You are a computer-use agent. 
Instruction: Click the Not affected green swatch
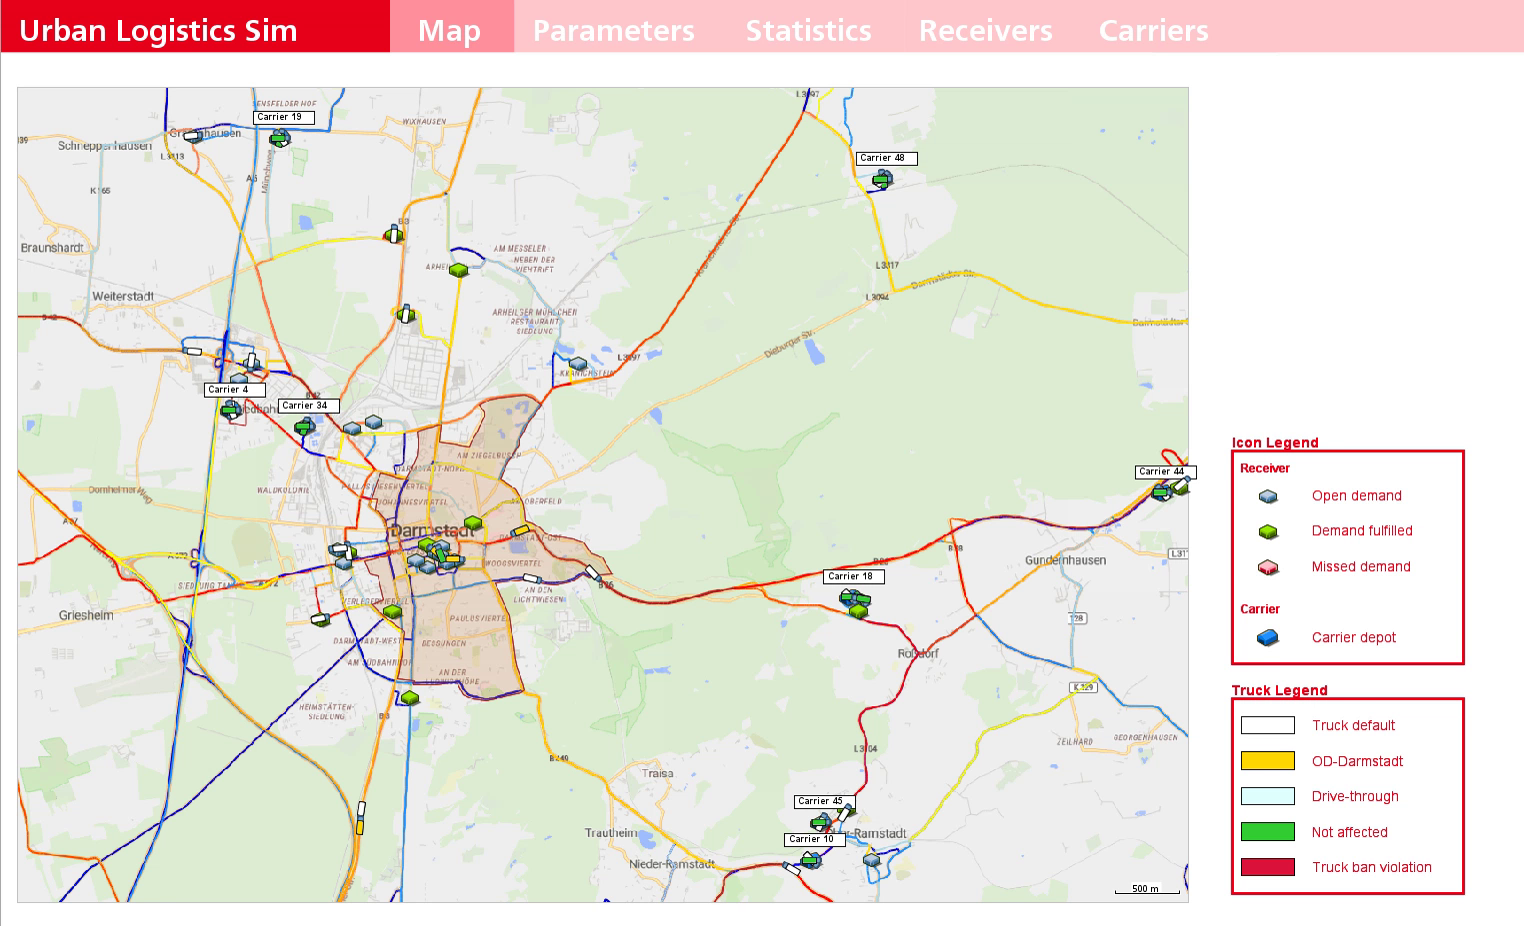tap(1268, 831)
